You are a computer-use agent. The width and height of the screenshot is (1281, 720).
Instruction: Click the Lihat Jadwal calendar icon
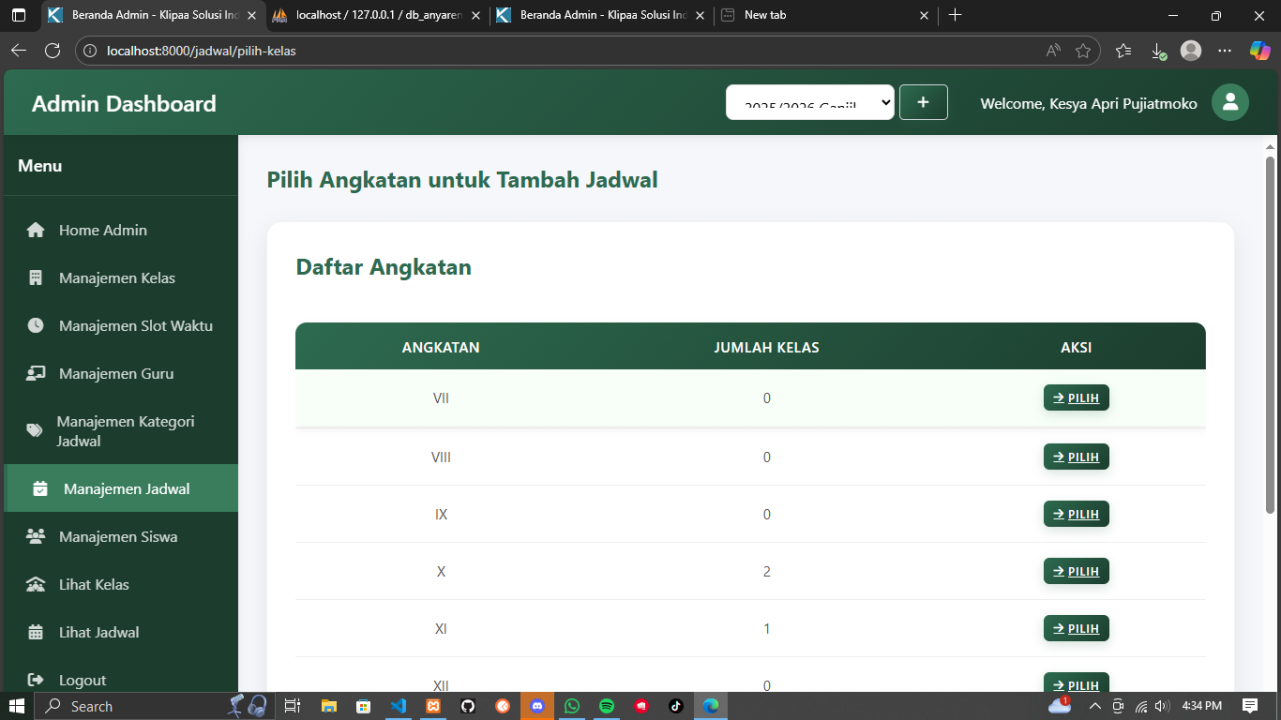[x=36, y=632]
